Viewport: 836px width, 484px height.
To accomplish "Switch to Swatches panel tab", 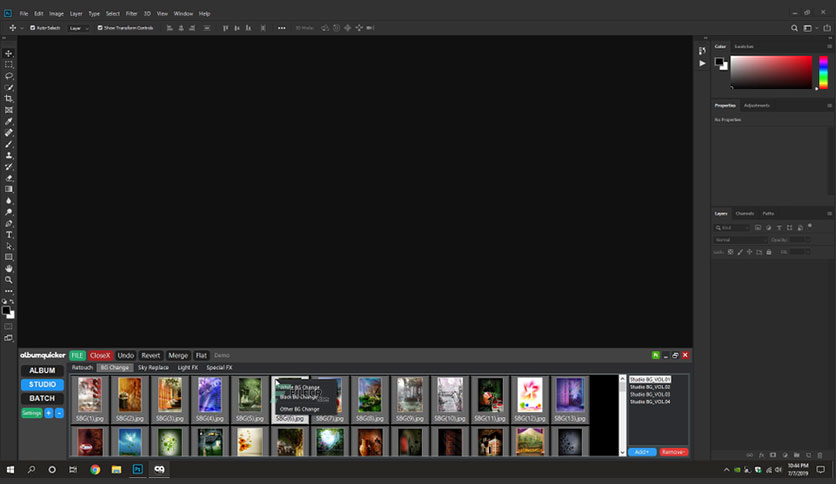I will tap(744, 46).
